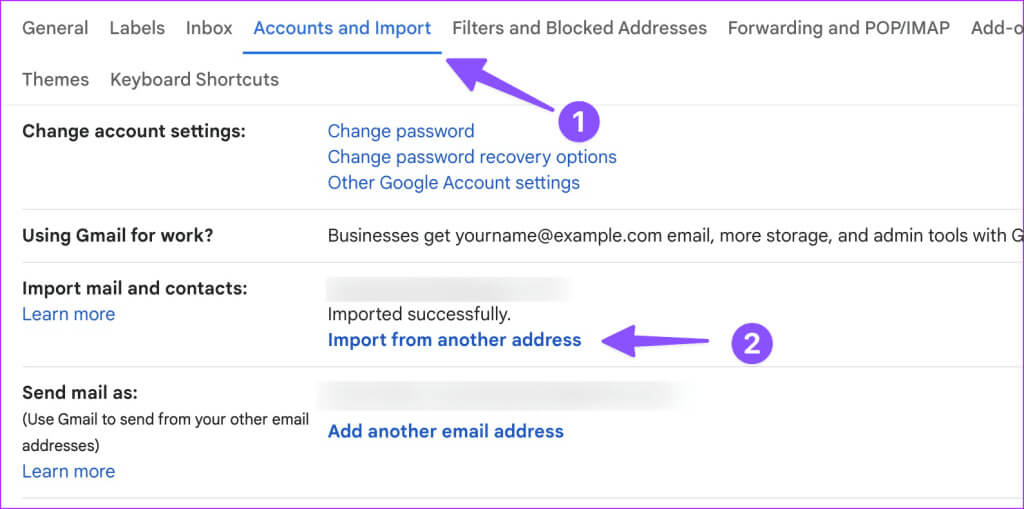Select the Accounts and Import tab
This screenshot has height=509, width=1024.
[x=342, y=28]
